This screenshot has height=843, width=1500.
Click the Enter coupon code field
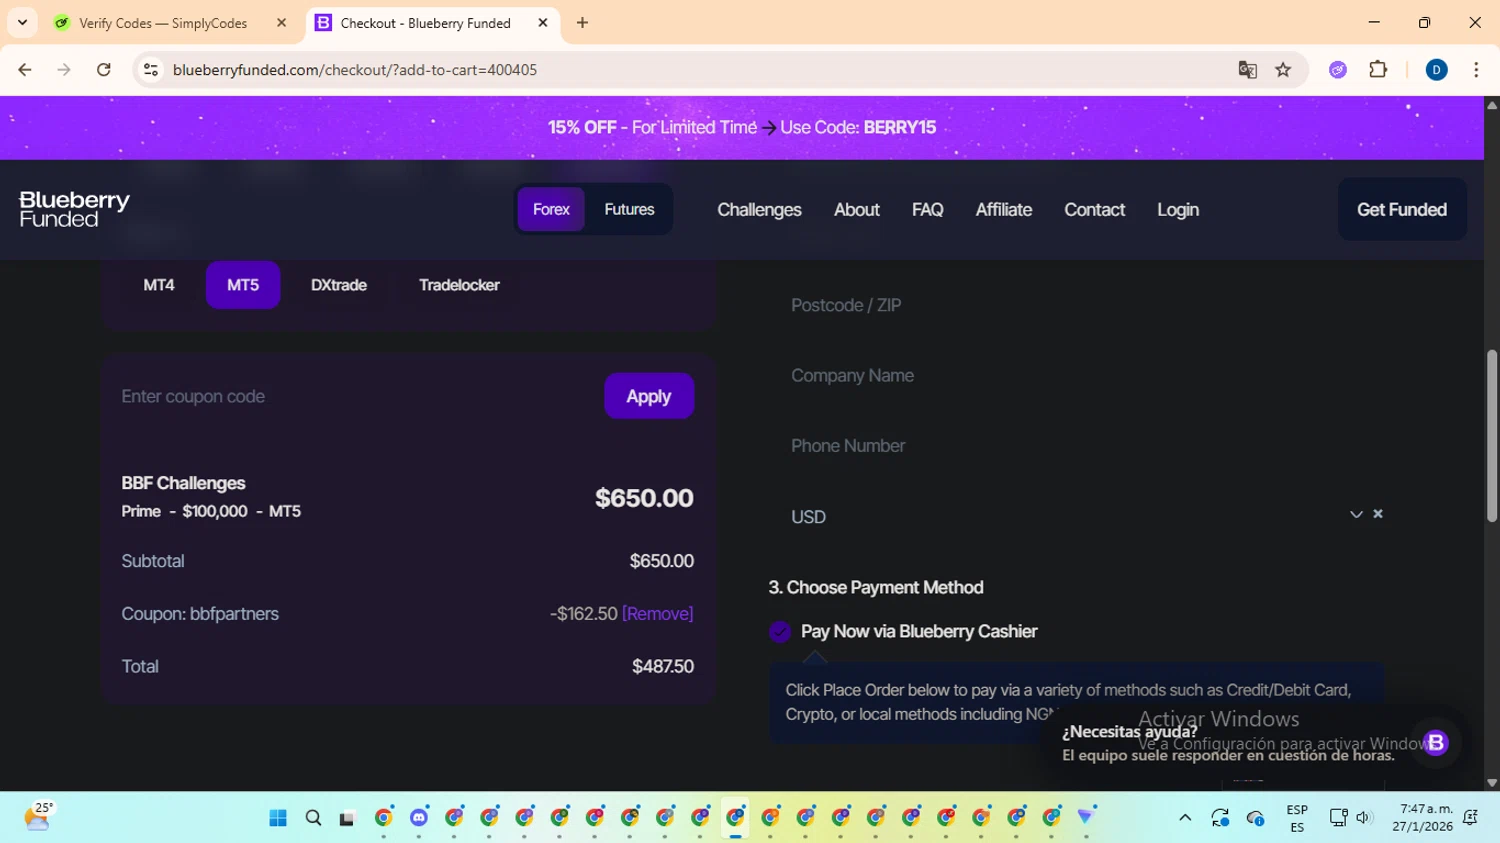355,396
